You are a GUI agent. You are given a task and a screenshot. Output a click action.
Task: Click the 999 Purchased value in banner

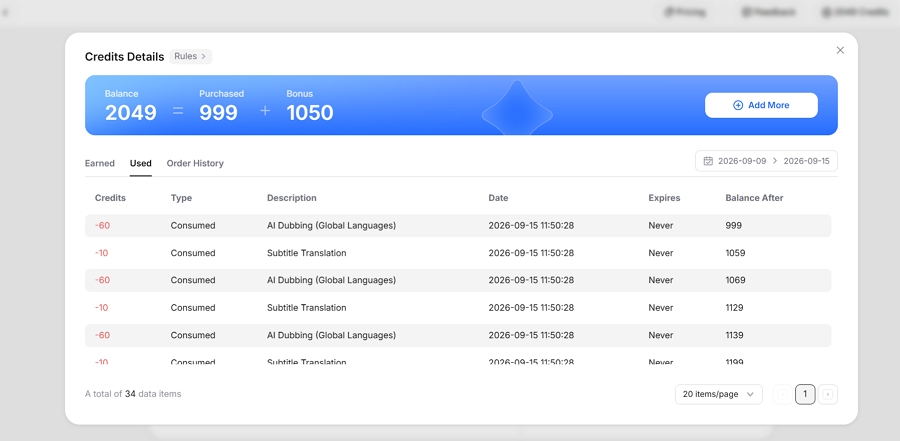[x=218, y=113]
